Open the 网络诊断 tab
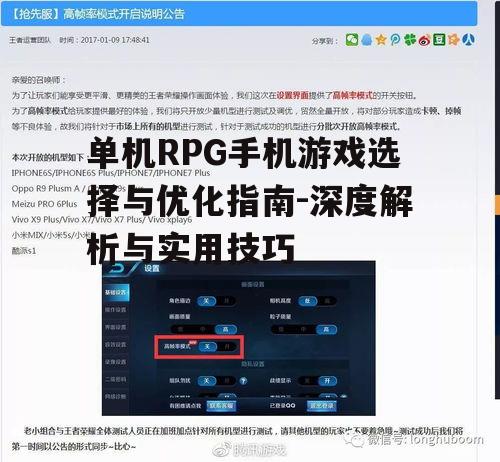The height and width of the screenshot is (462, 500). (x=116, y=396)
